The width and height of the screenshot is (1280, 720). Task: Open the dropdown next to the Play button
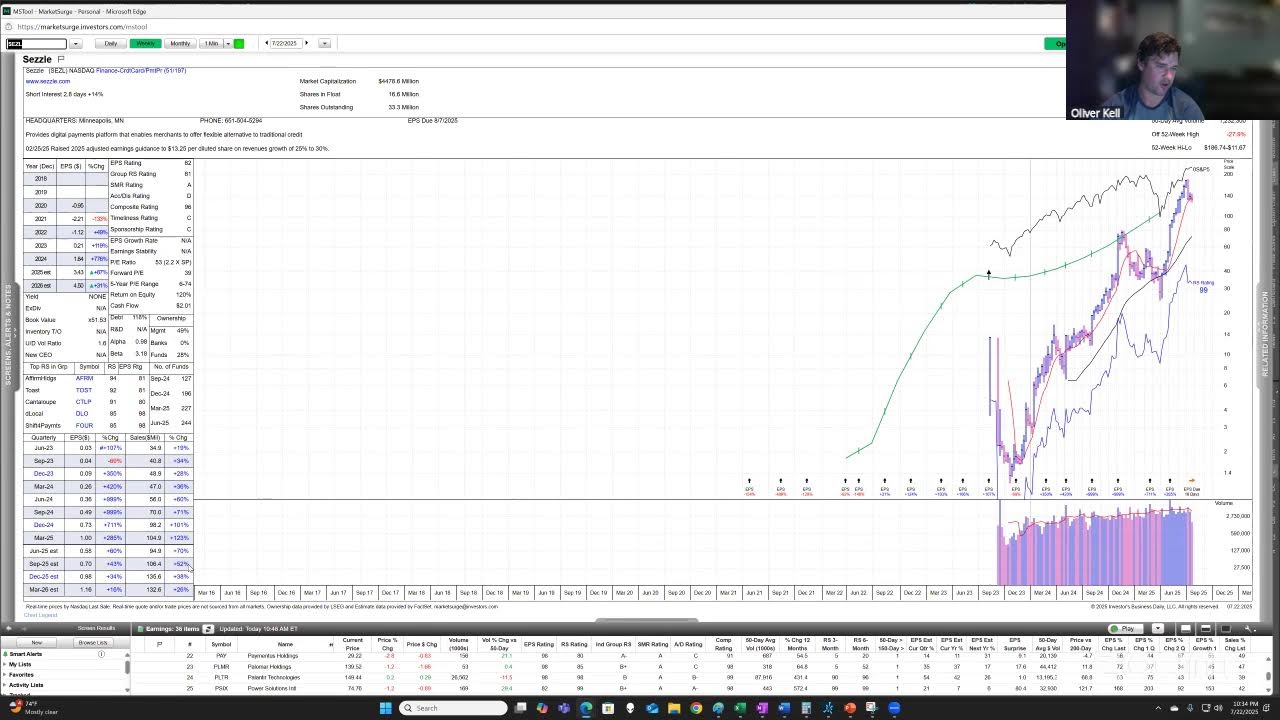1158,629
